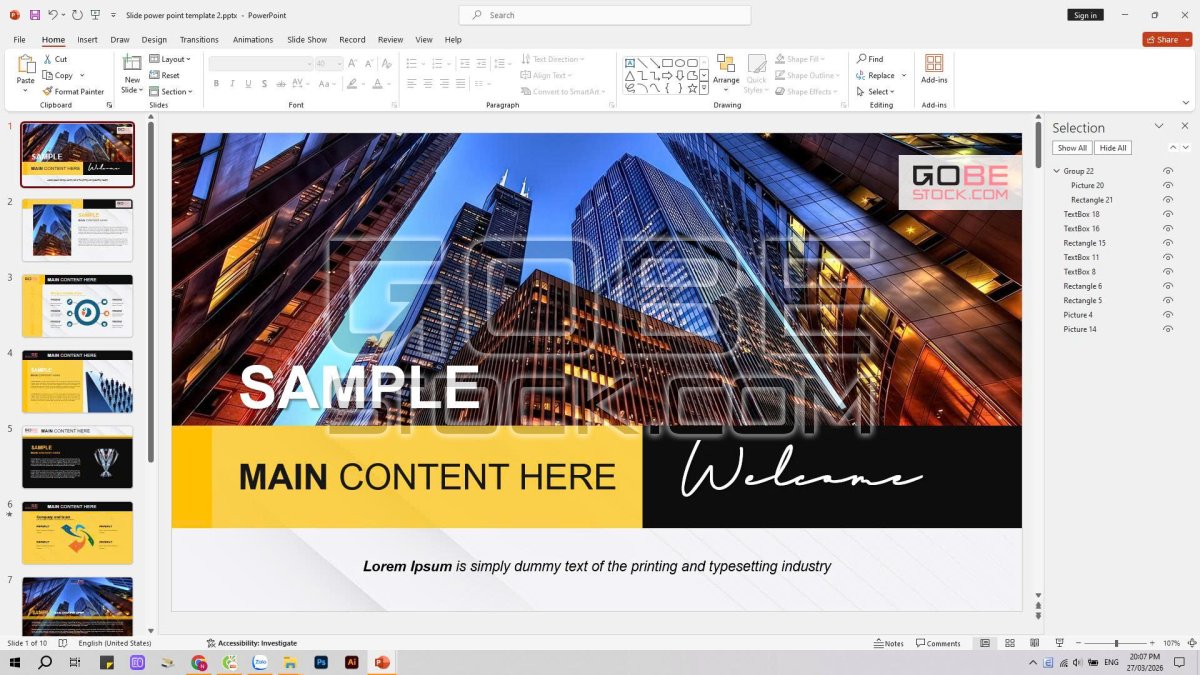Open Notes pane from status bar
1200x675 pixels.
889,643
